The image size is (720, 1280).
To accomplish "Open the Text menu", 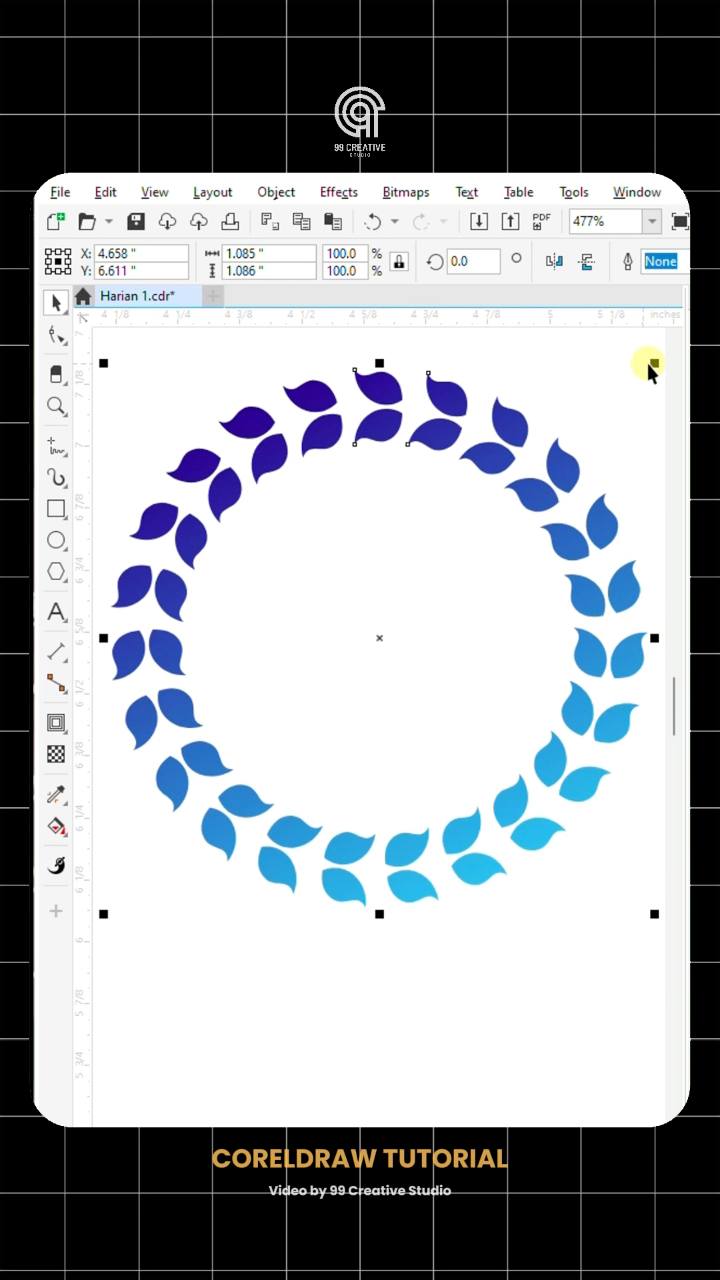I will tap(467, 192).
